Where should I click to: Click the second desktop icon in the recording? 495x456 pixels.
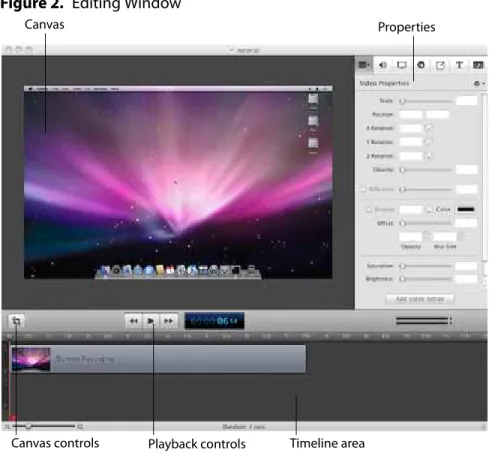point(313,121)
